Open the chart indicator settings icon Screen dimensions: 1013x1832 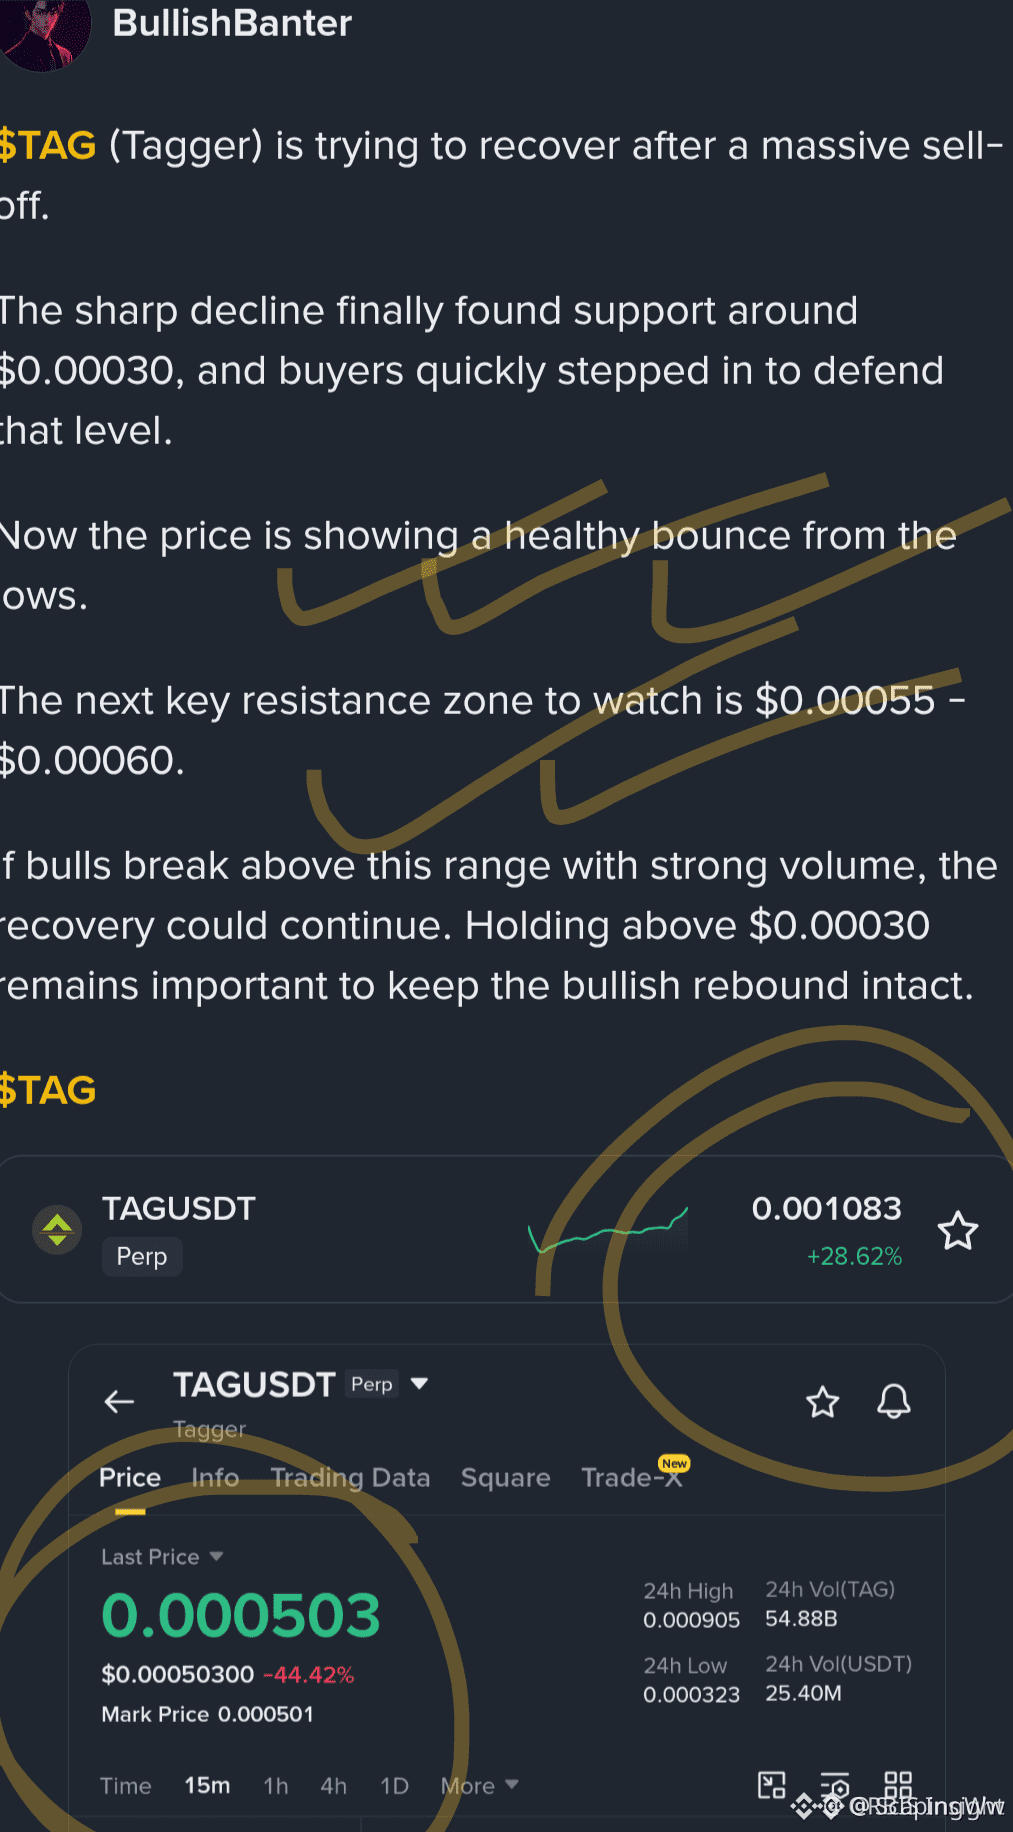click(834, 1785)
